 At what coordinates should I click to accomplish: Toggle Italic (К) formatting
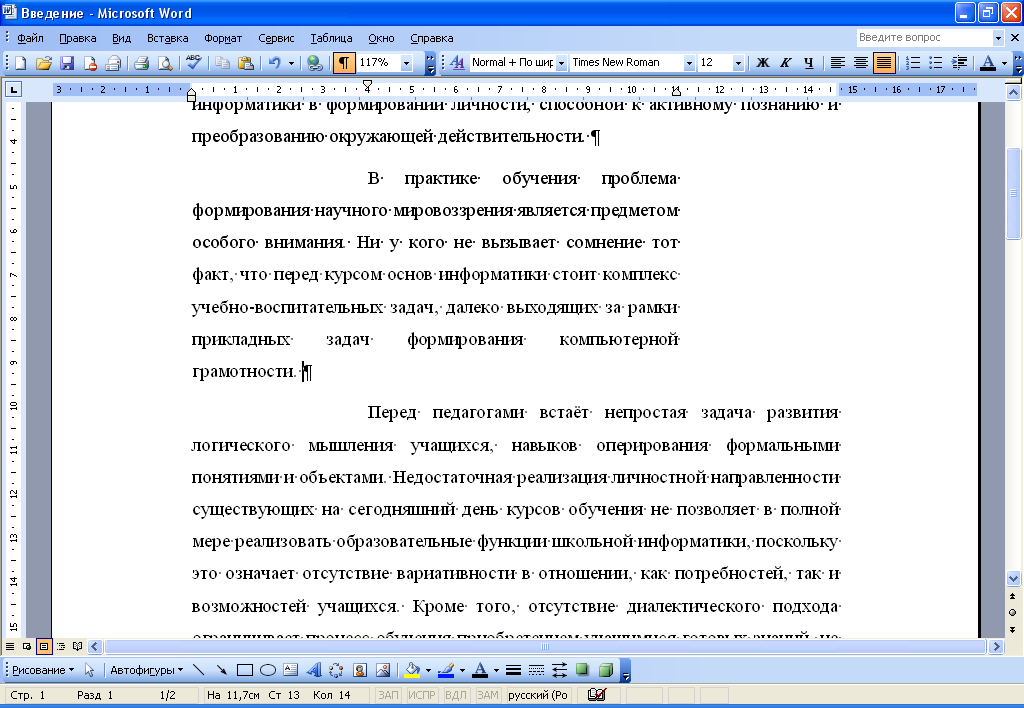(786, 63)
